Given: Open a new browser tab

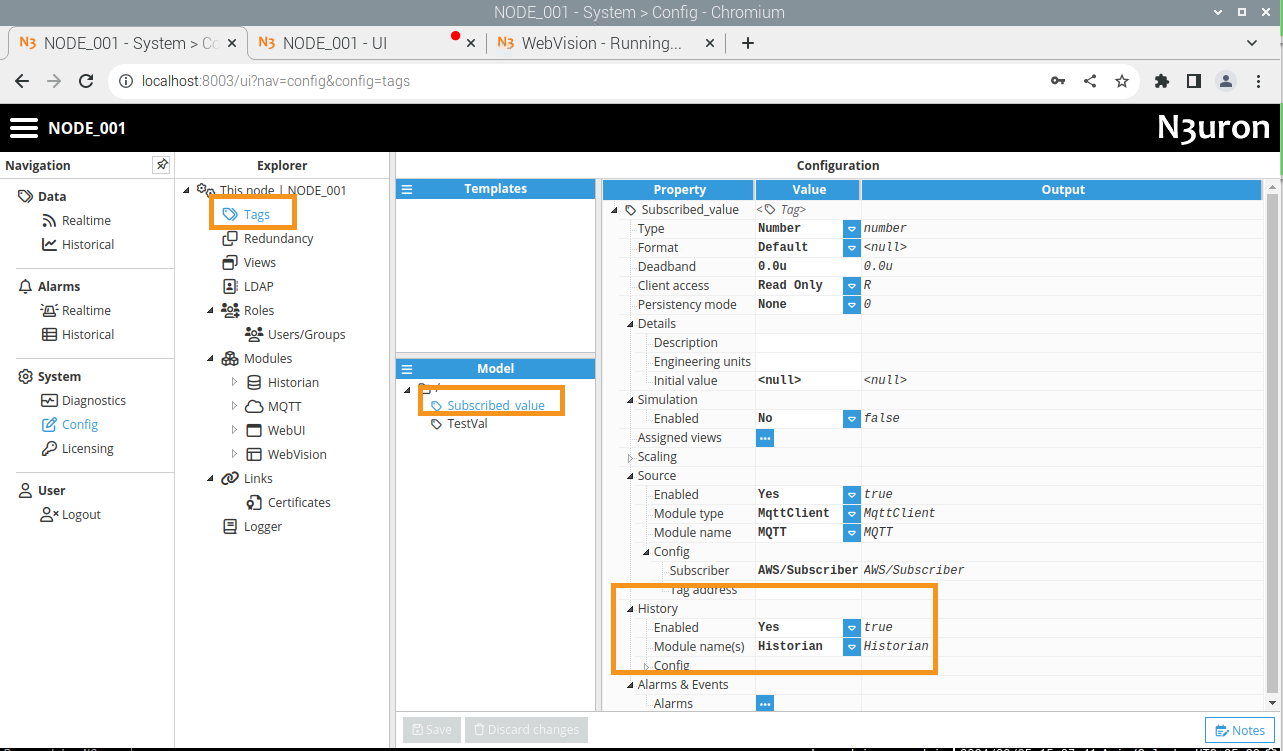Looking at the screenshot, I should click(747, 43).
